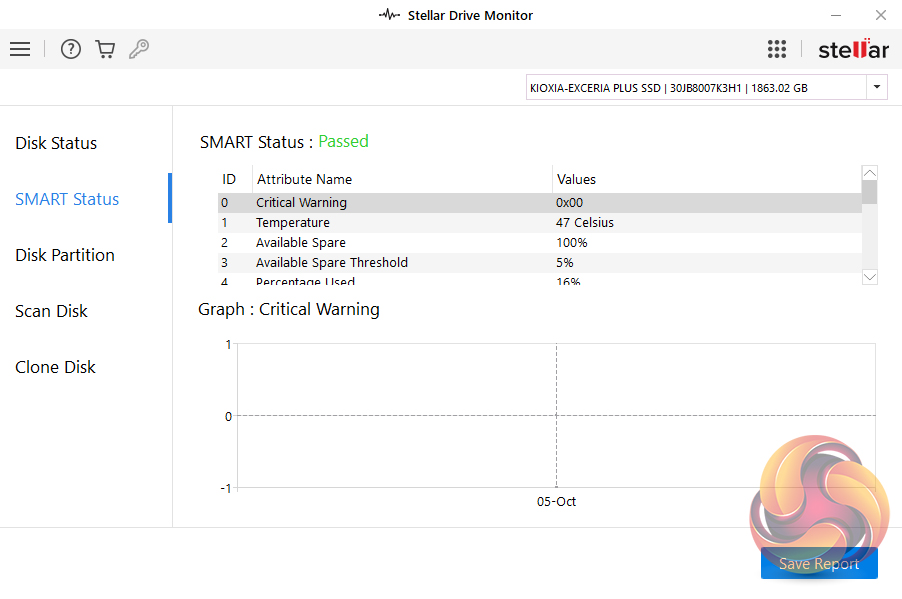Open the Clone Disk tab
The height and width of the screenshot is (599, 902).
coord(56,367)
